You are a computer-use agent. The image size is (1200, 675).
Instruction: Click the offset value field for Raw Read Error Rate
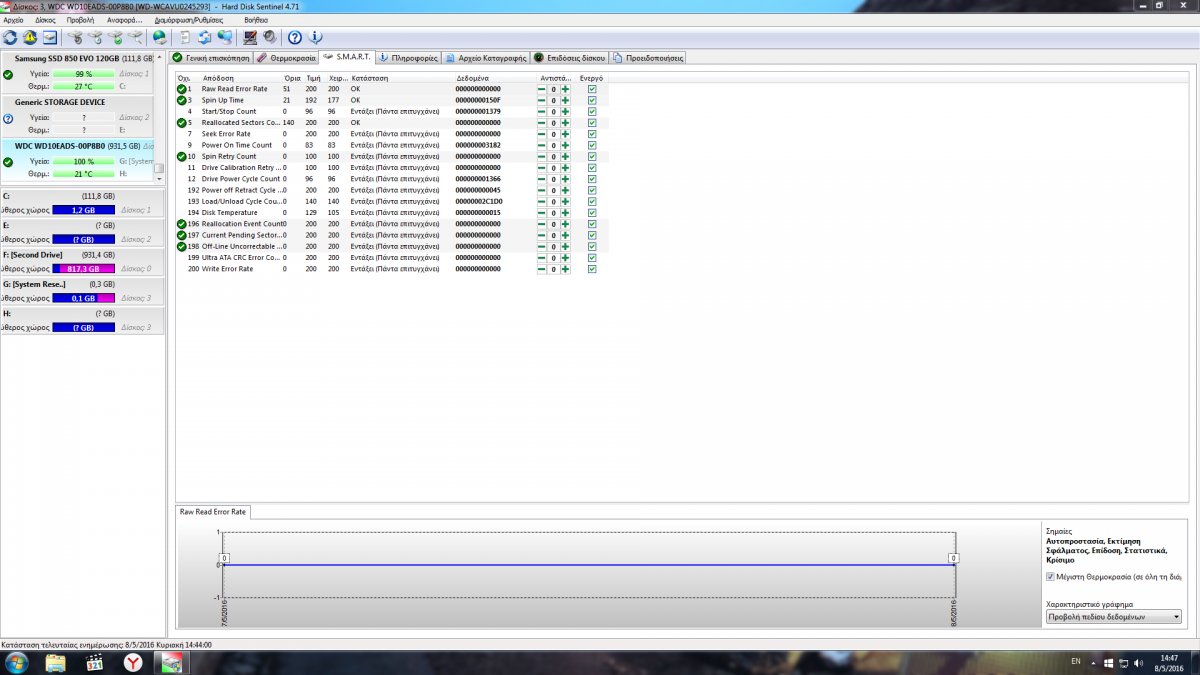coord(553,89)
